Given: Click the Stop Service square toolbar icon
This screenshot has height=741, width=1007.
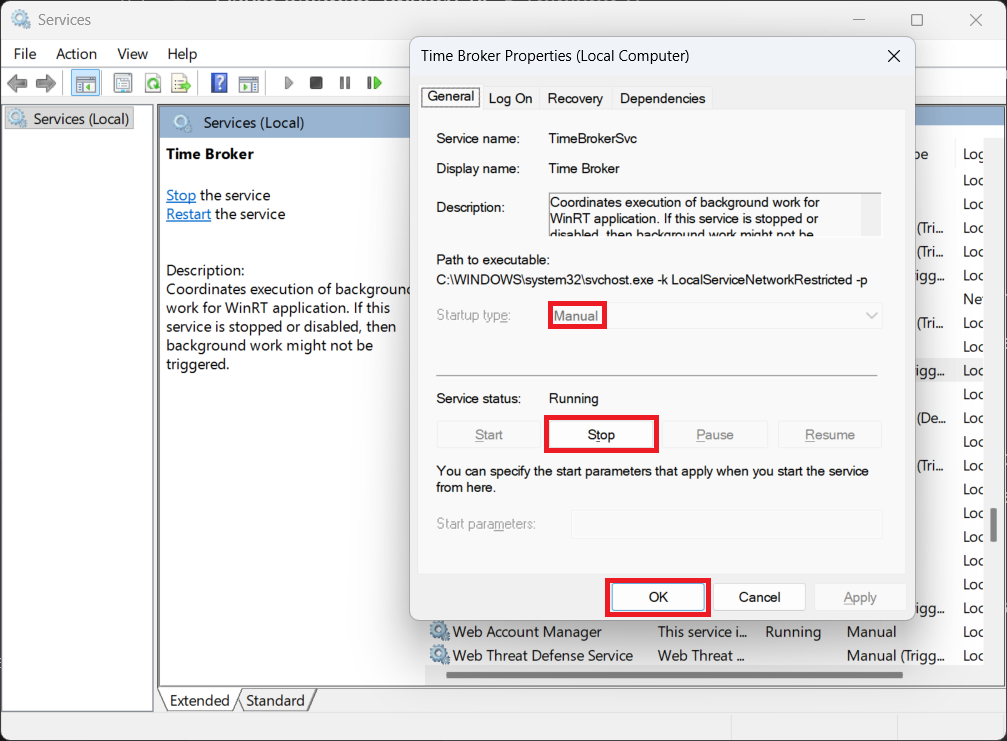Looking at the screenshot, I should coord(316,83).
